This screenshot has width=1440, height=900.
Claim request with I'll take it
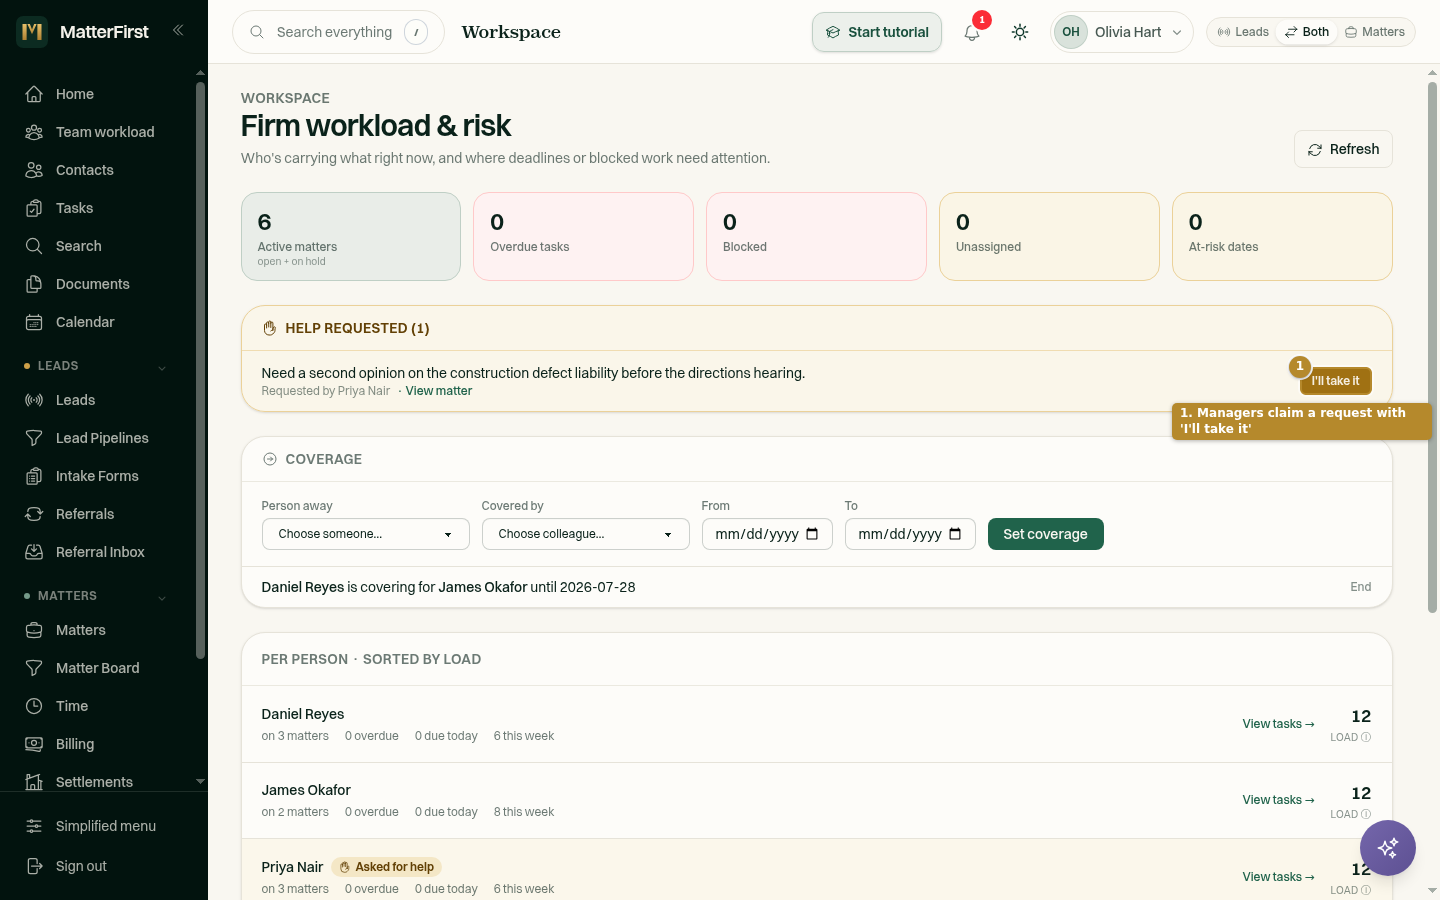(x=1335, y=381)
